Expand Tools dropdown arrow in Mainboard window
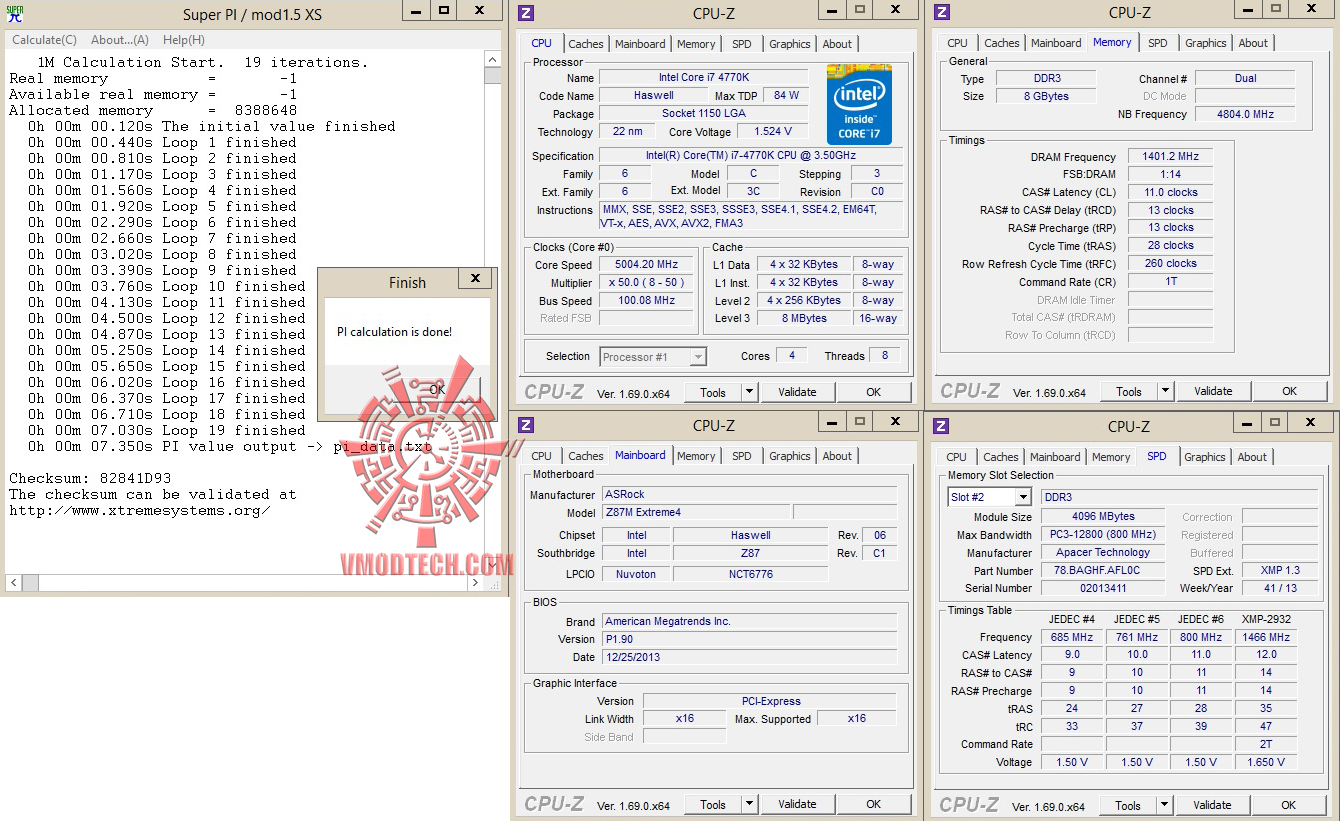Screen dimensions: 1340x821 (748, 804)
